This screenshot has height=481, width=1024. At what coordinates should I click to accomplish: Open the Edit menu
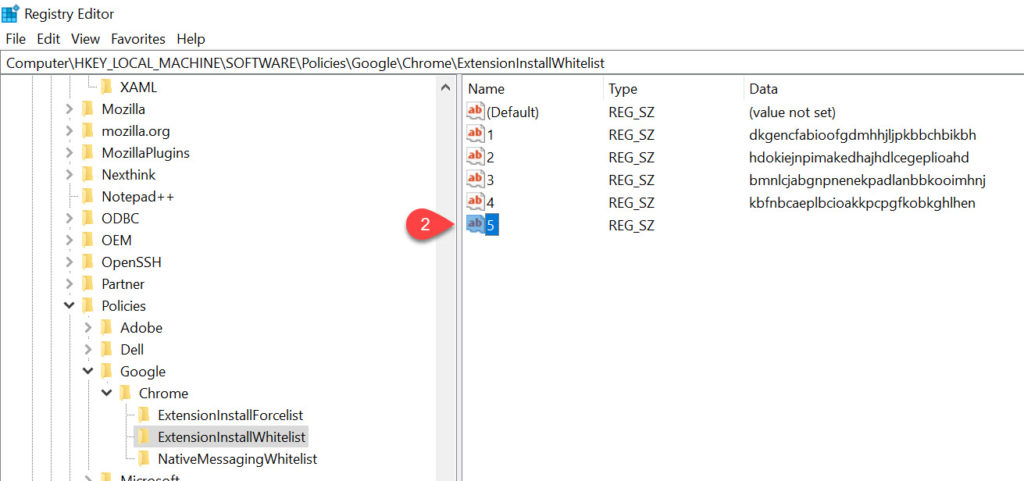48,39
